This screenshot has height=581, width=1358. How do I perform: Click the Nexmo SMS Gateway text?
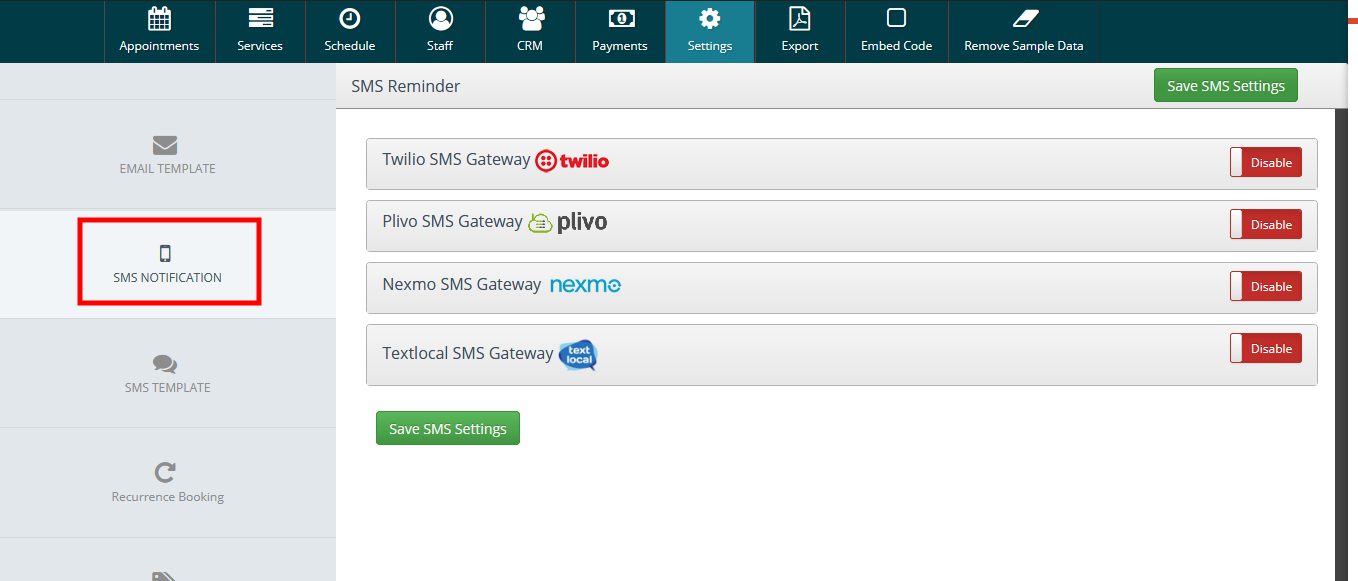coord(461,284)
